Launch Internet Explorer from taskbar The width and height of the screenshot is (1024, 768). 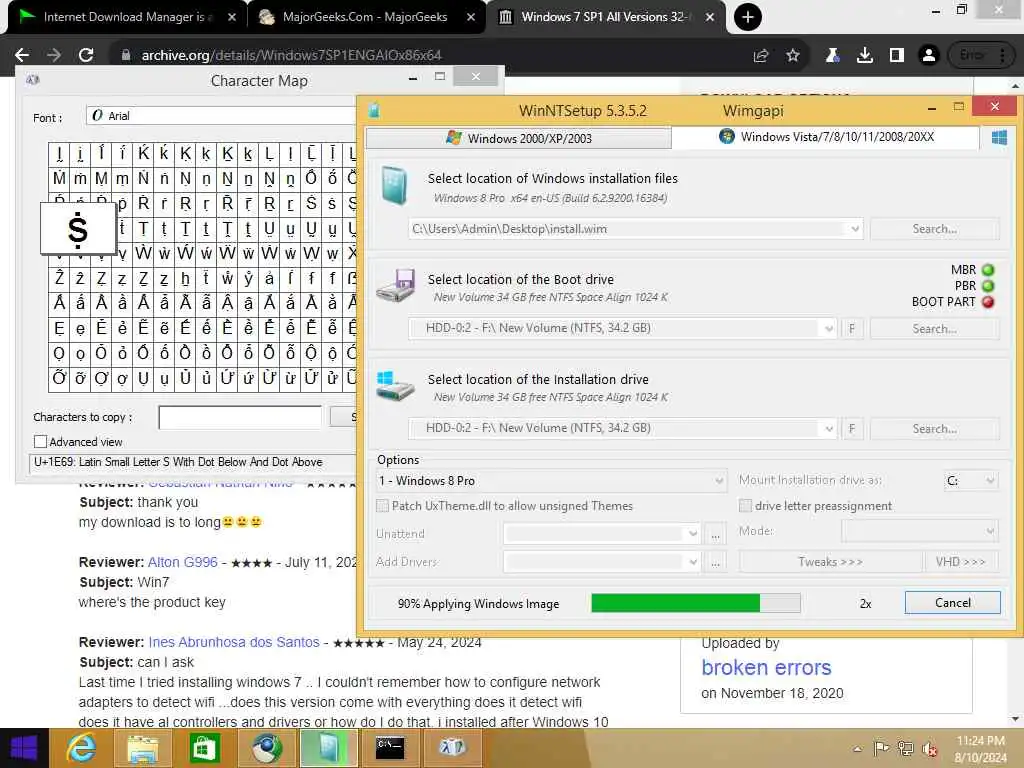(81, 748)
